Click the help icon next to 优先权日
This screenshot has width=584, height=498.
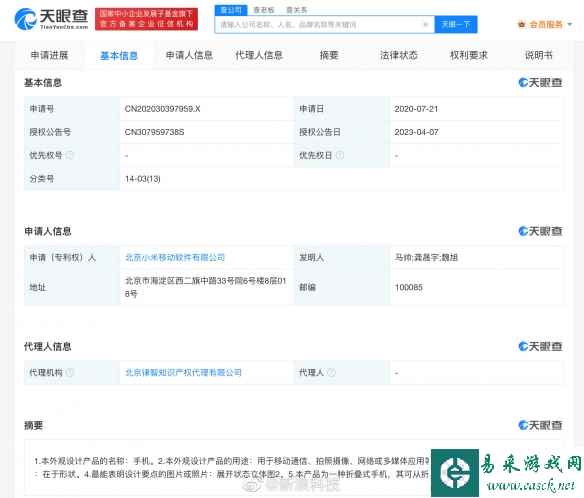(x=340, y=155)
